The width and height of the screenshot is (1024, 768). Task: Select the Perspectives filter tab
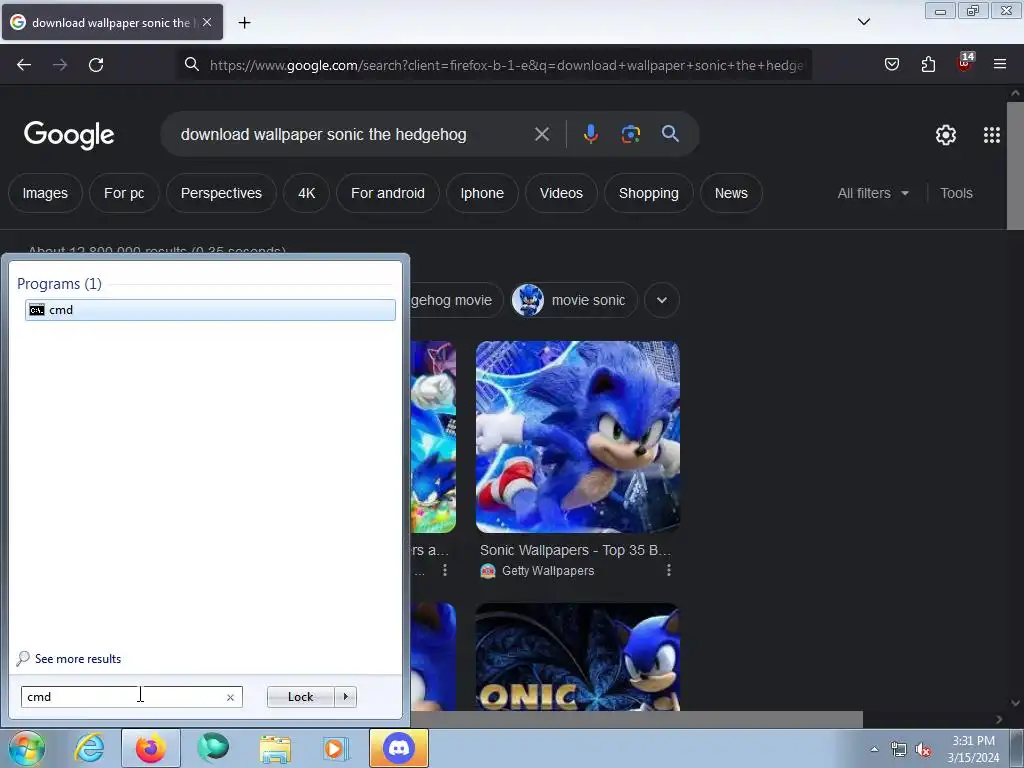coord(221,193)
